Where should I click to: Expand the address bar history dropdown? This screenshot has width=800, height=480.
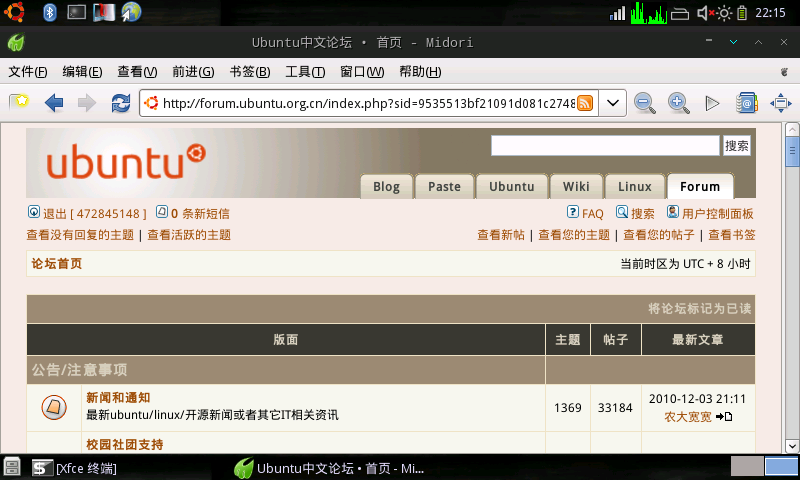pyautogui.click(x=613, y=103)
